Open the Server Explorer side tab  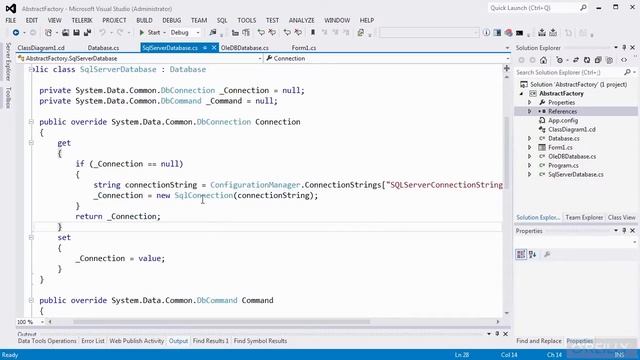point(8,62)
